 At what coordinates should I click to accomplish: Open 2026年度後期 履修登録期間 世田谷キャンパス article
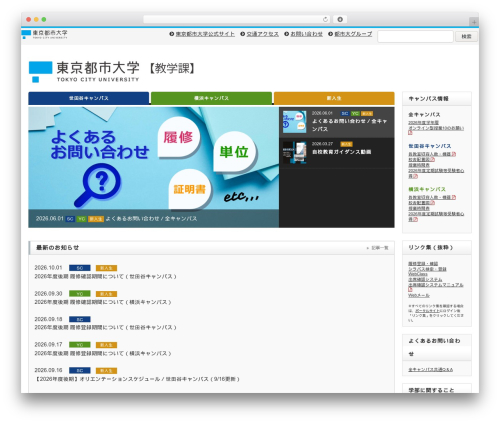coord(105,328)
